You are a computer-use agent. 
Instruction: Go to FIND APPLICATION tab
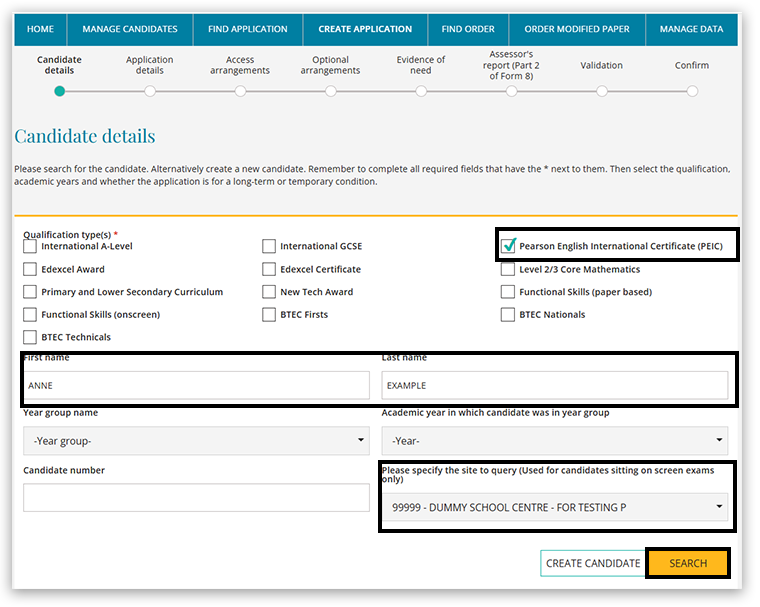248,29
